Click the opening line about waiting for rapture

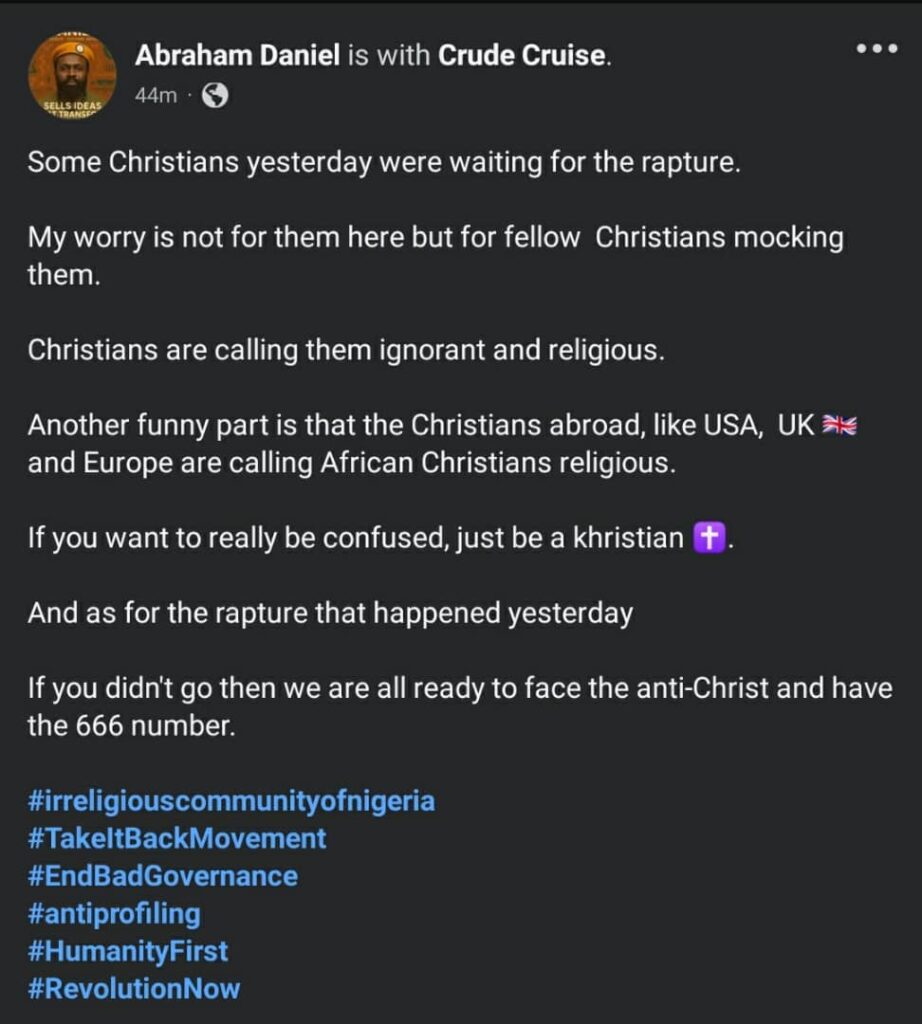pyautogui.click(x=384, y=162)
